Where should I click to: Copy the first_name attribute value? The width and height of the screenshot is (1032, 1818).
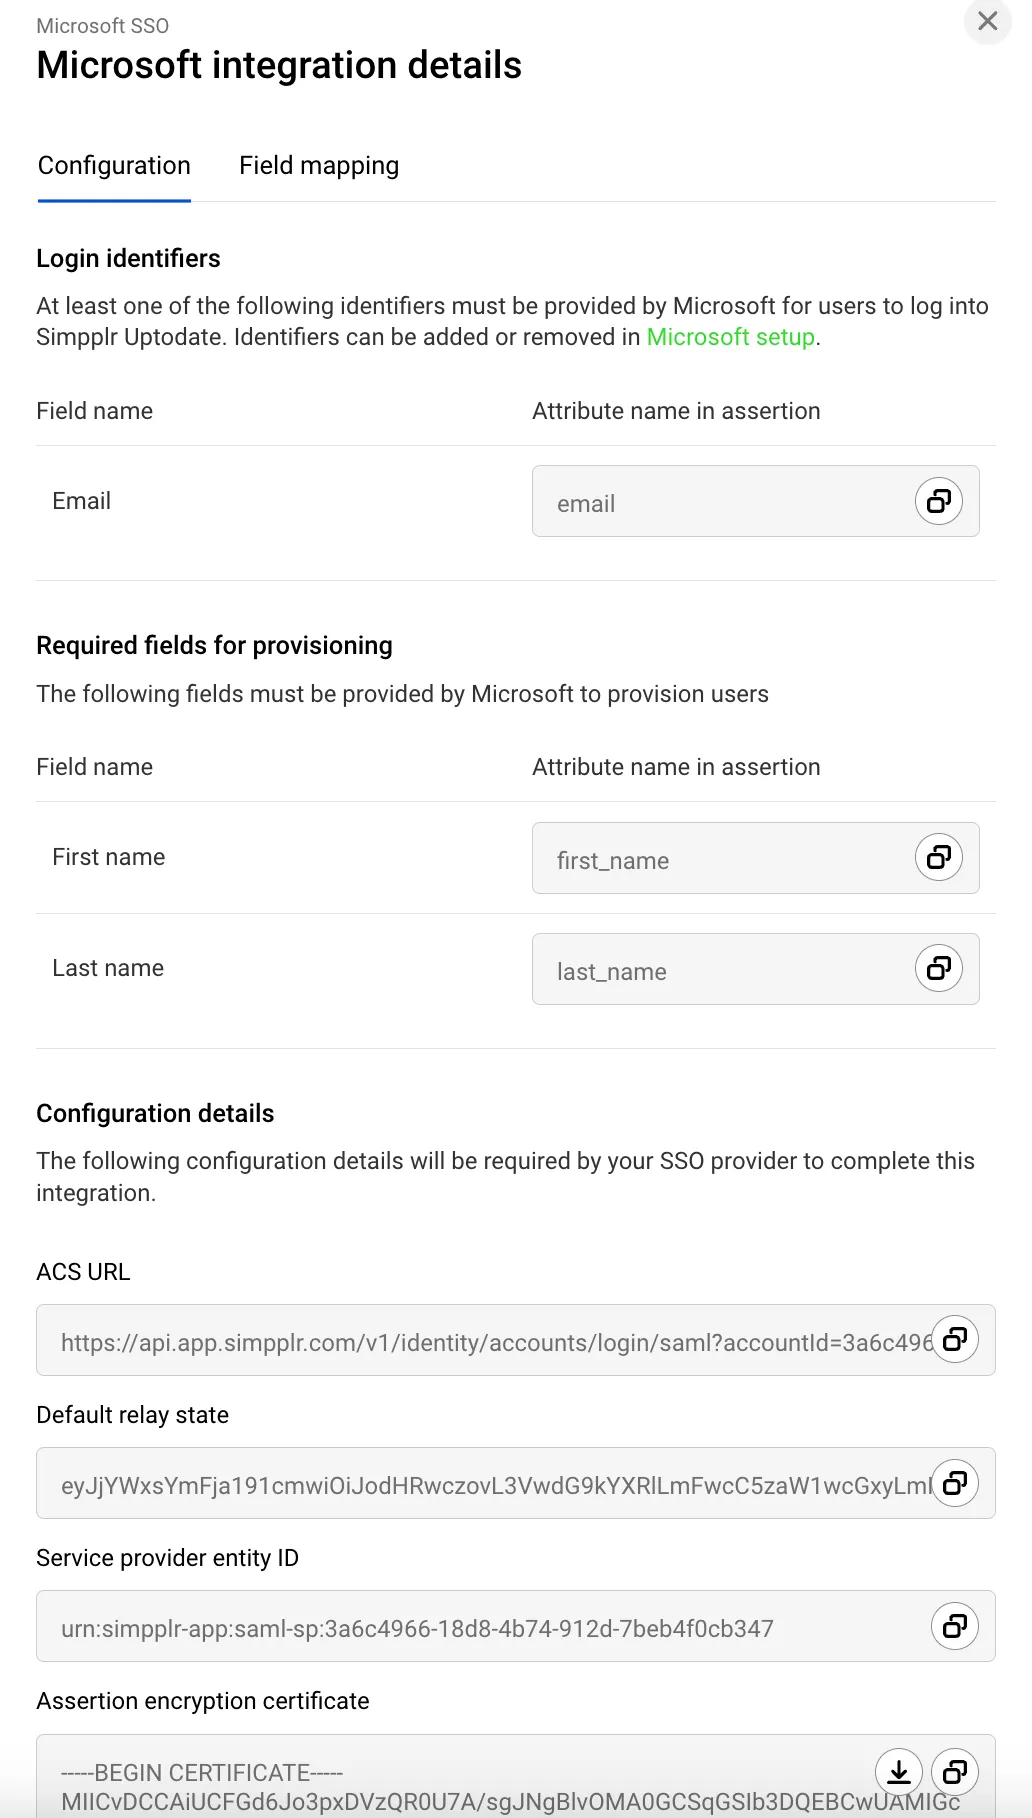939,857
